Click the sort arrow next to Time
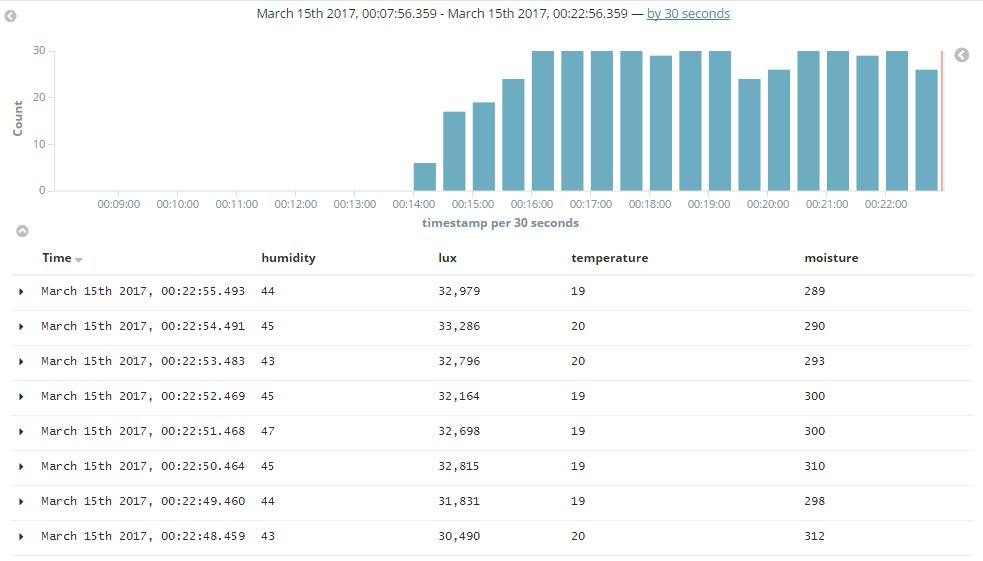Screen dimensions: 983x561 (79, 260)
